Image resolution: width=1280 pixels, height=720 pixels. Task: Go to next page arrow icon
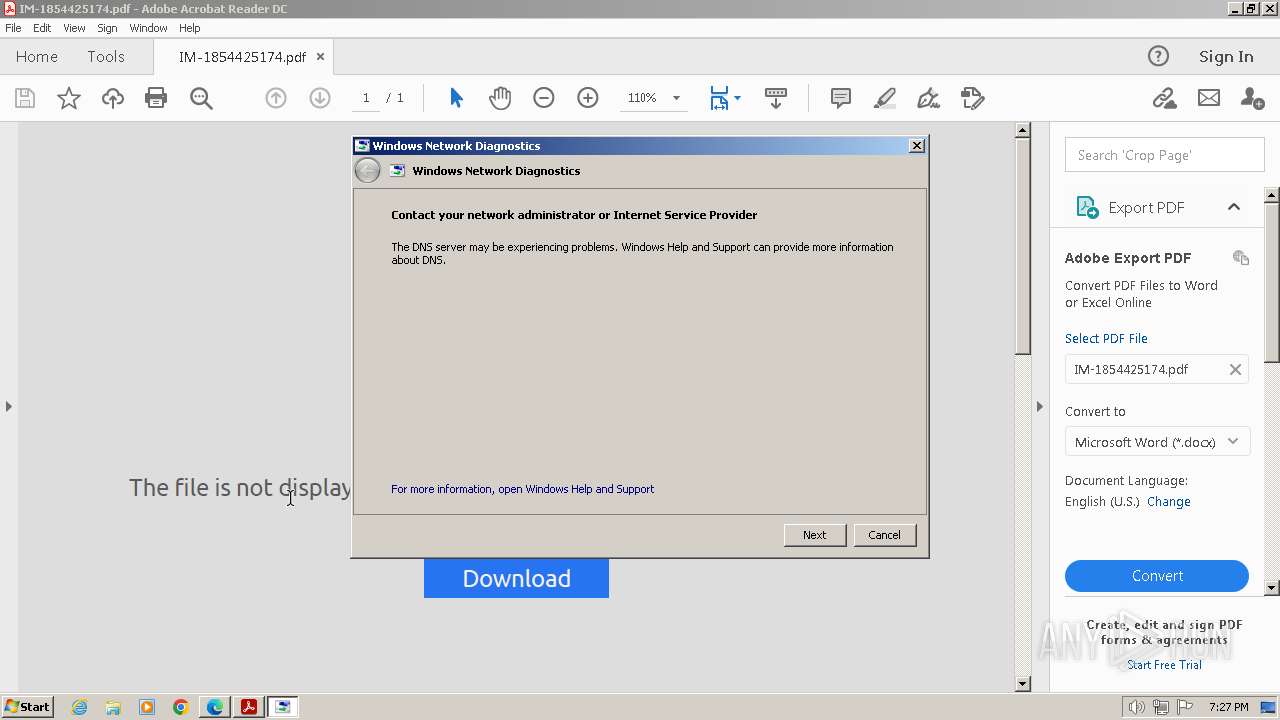320,98
